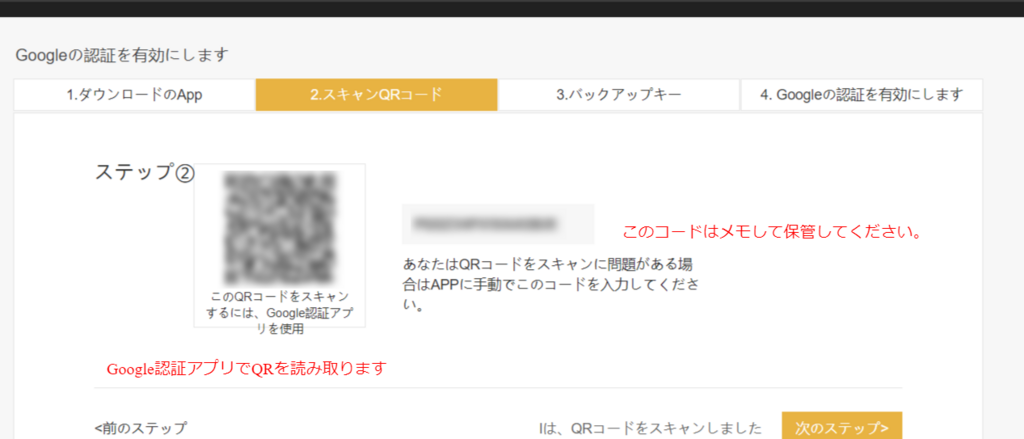The image size is (1024, 439).
Task: Click the red note Google認証アプリでQRを読み取ります
Action: tap(246, 368)
